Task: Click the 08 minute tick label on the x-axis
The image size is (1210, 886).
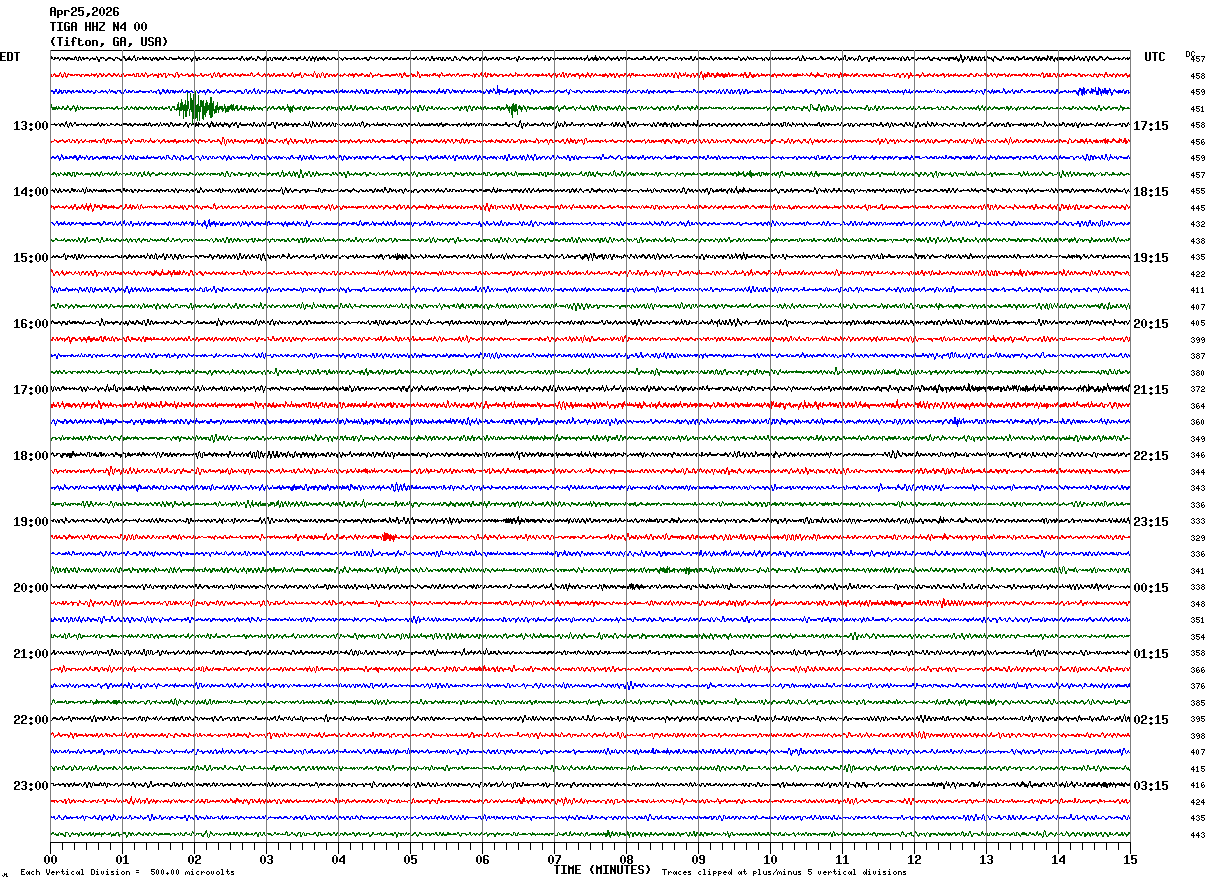Action: click(x=626, y=859)
